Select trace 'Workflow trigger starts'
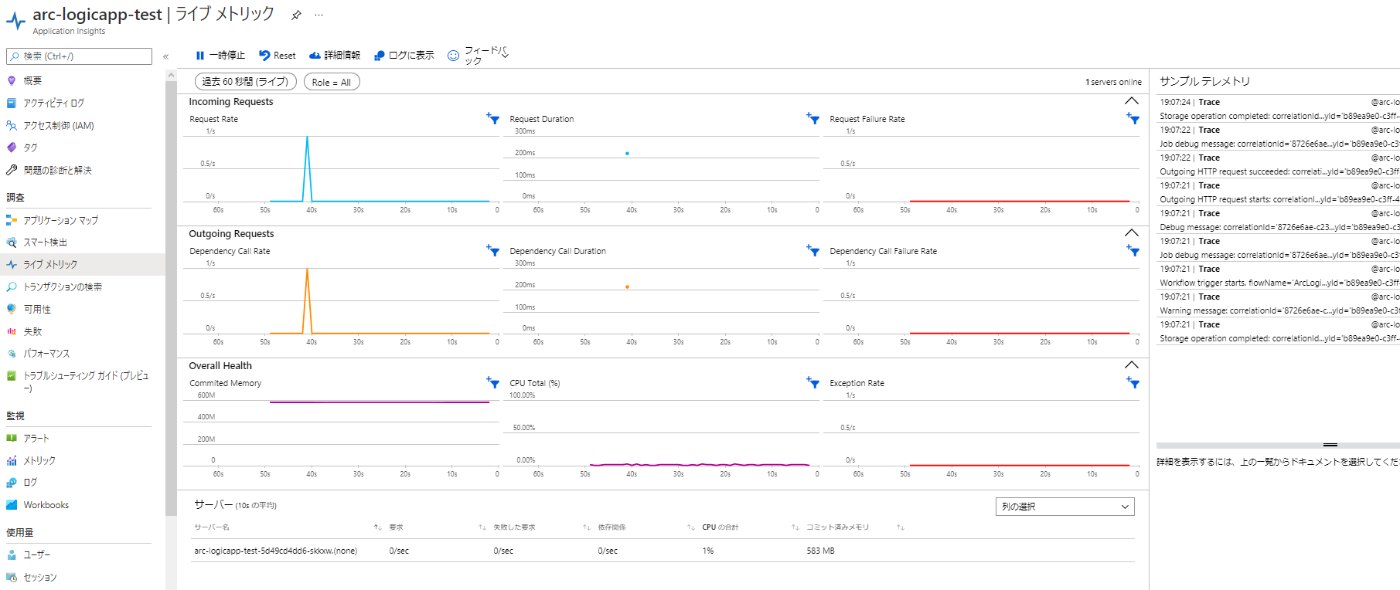The width and height of the screenshot is (1400, 590). pos(1279,275)
